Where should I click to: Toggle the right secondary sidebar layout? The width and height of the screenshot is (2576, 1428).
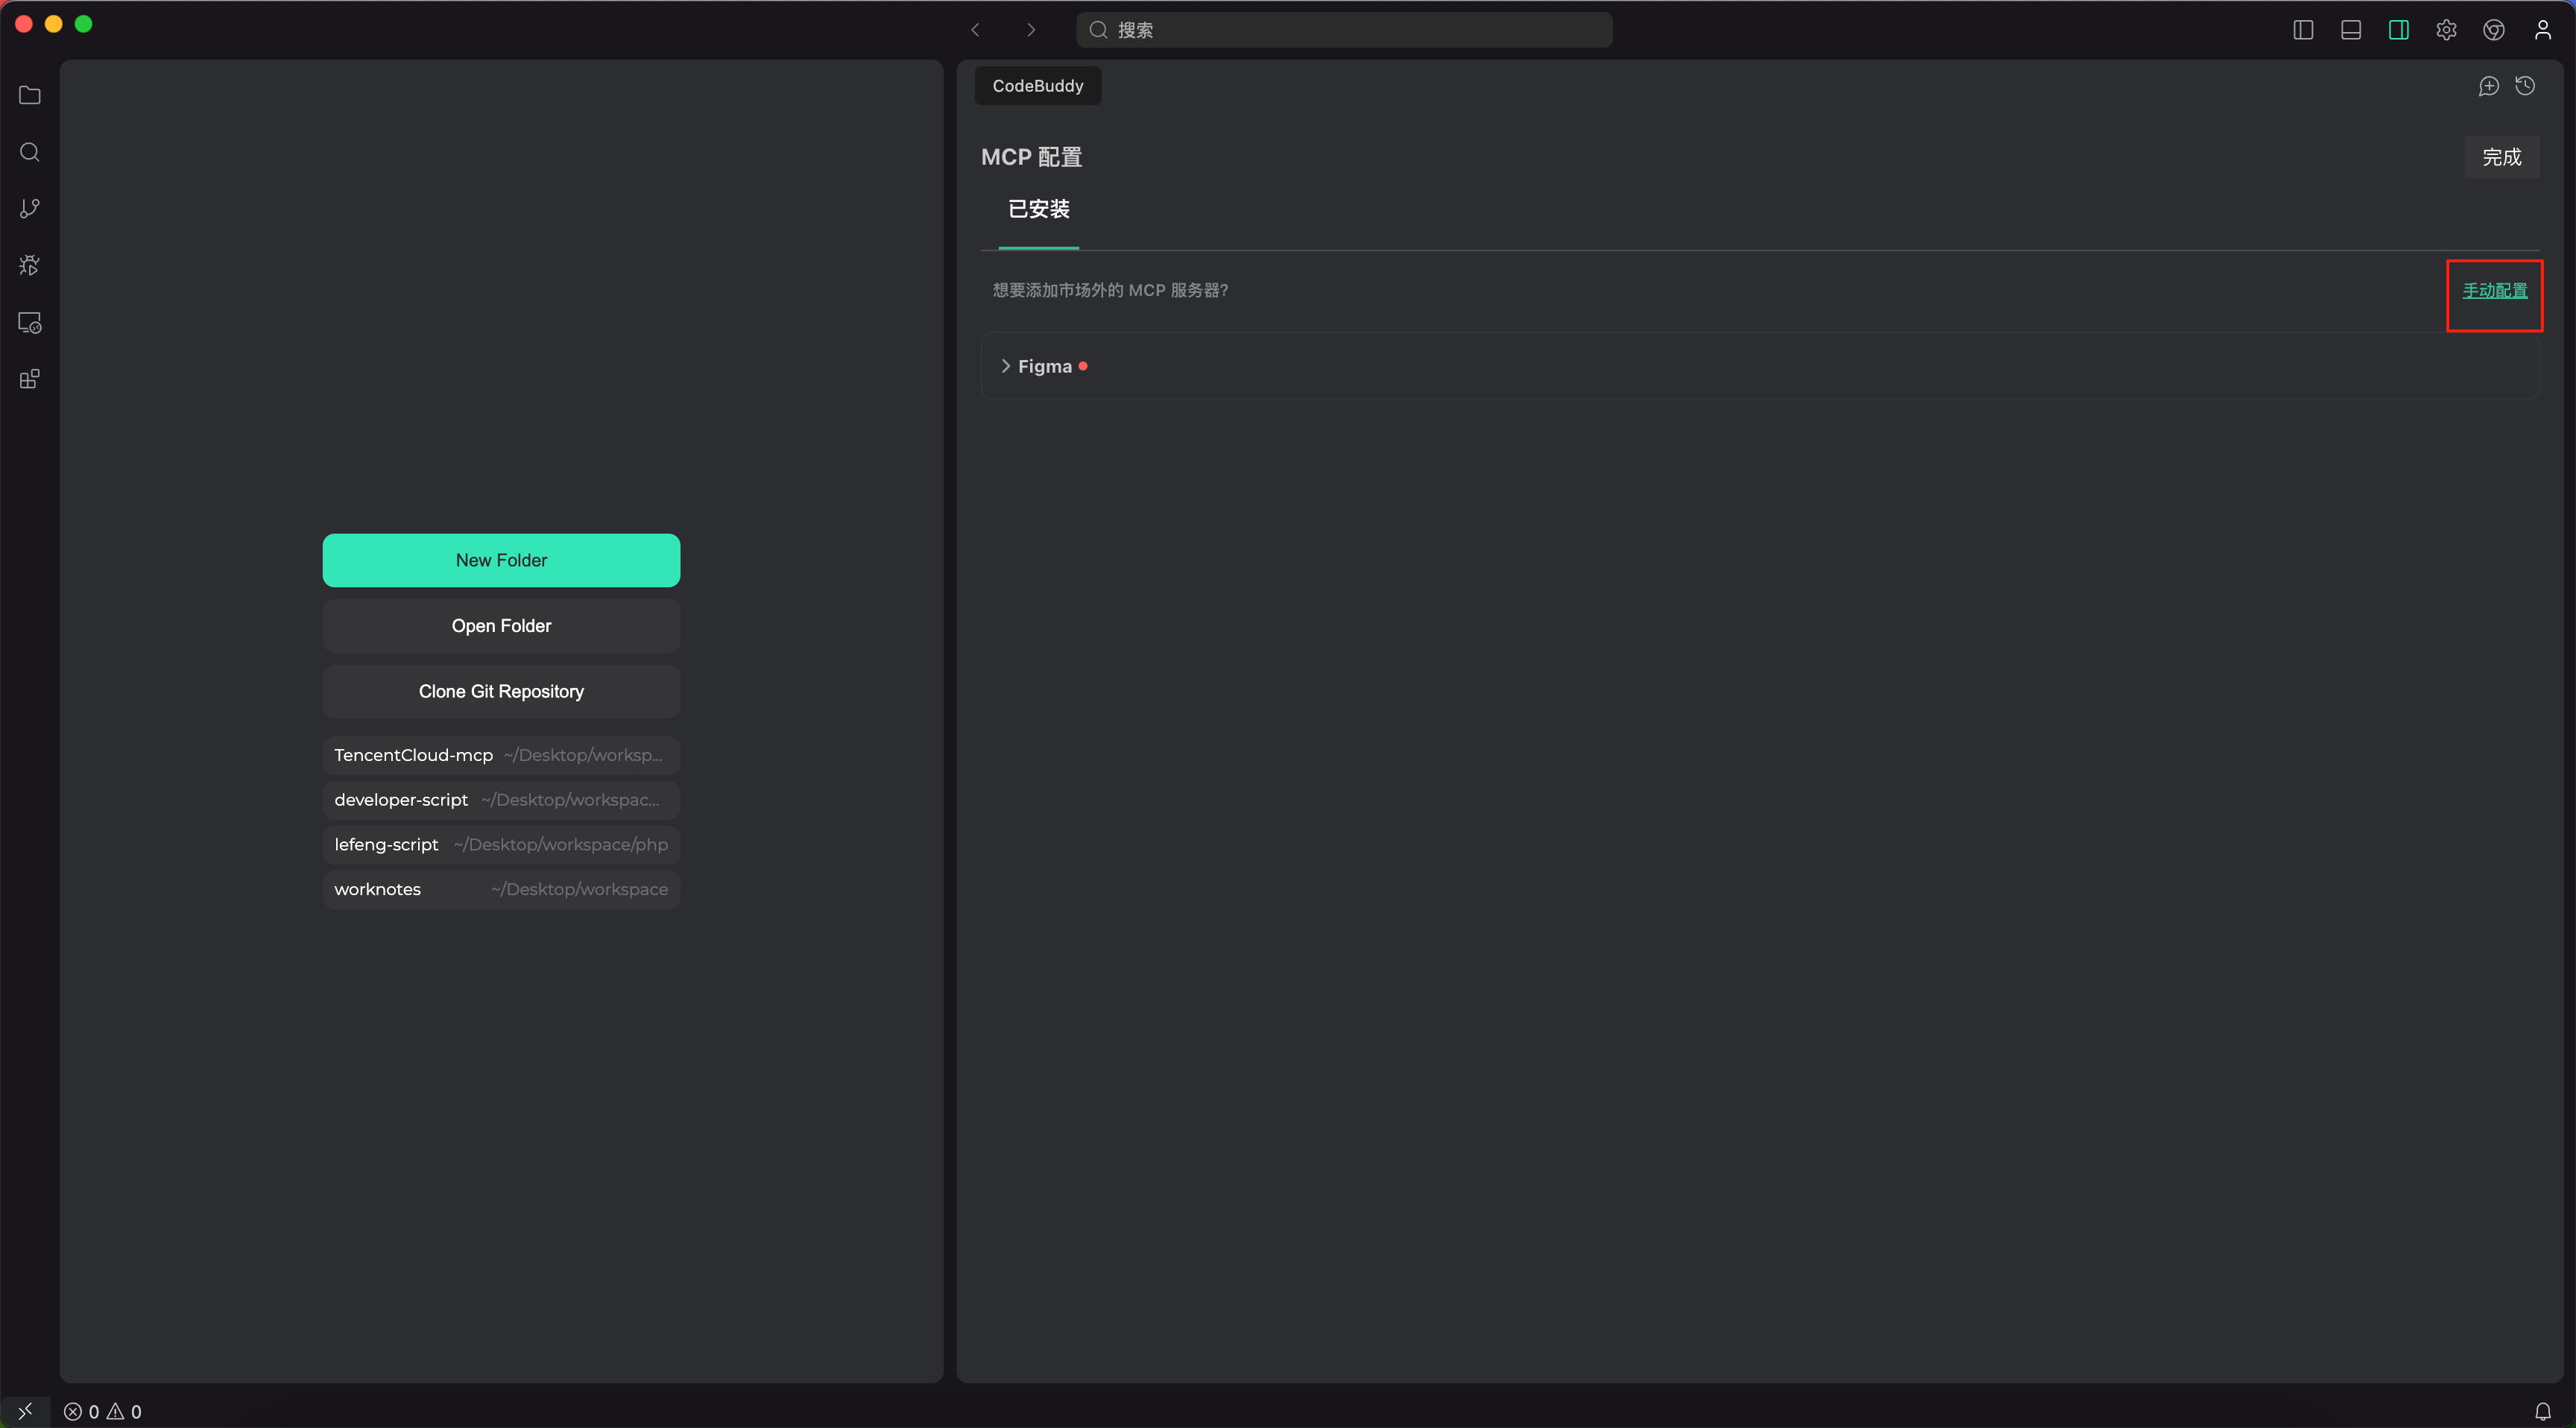2398,30
